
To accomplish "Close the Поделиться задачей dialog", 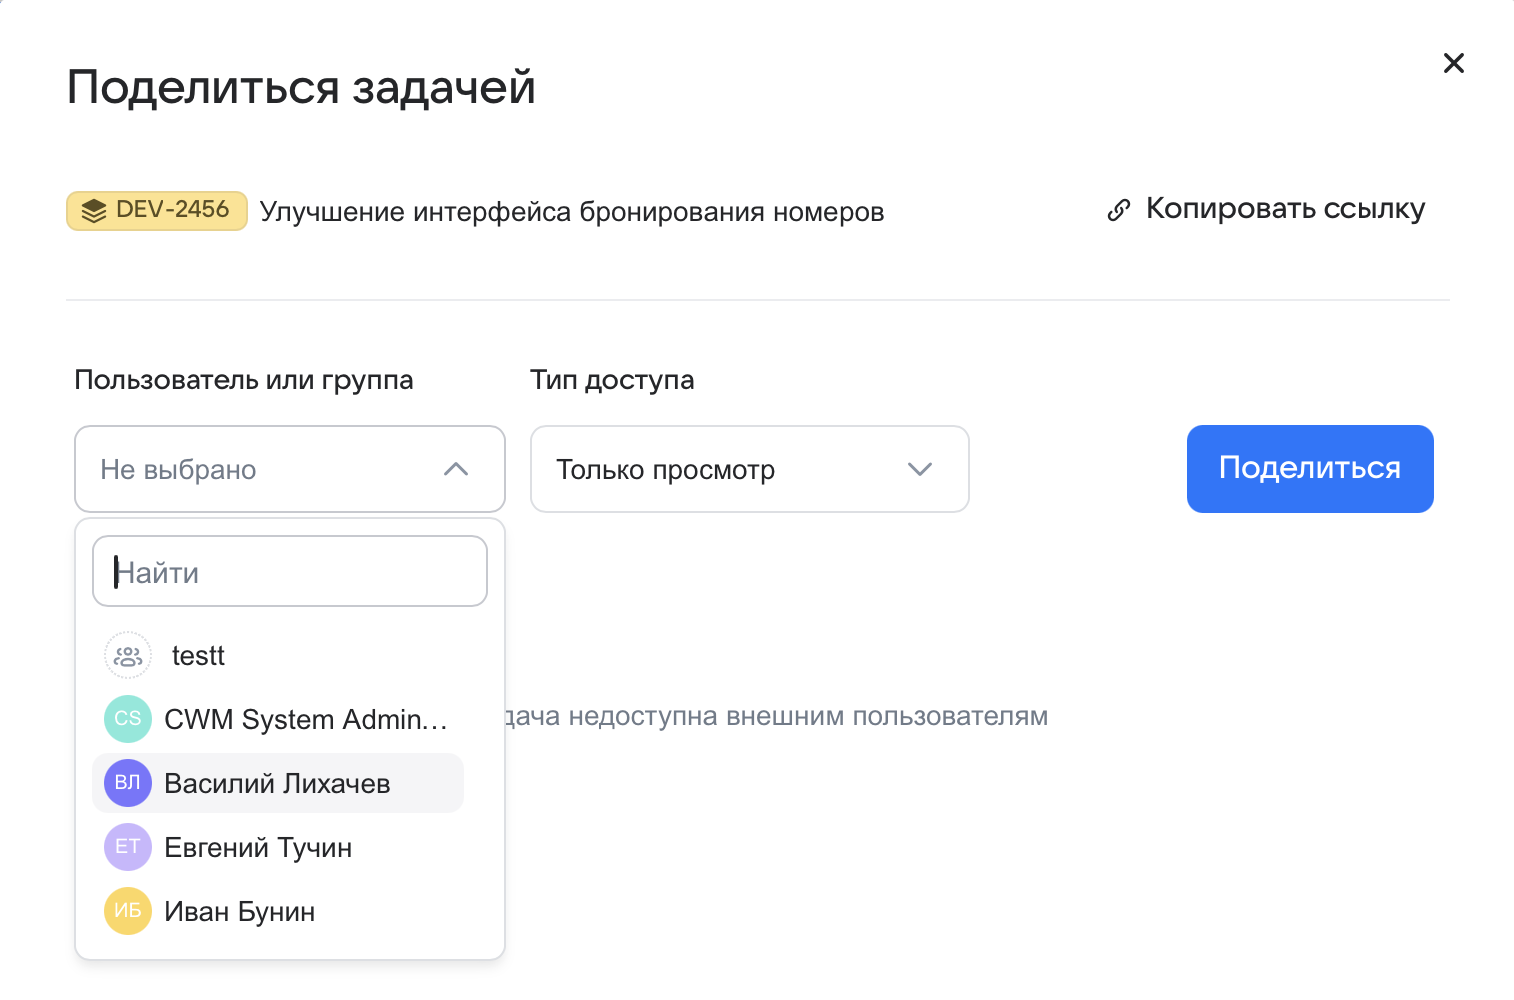I will [1453, 63].
